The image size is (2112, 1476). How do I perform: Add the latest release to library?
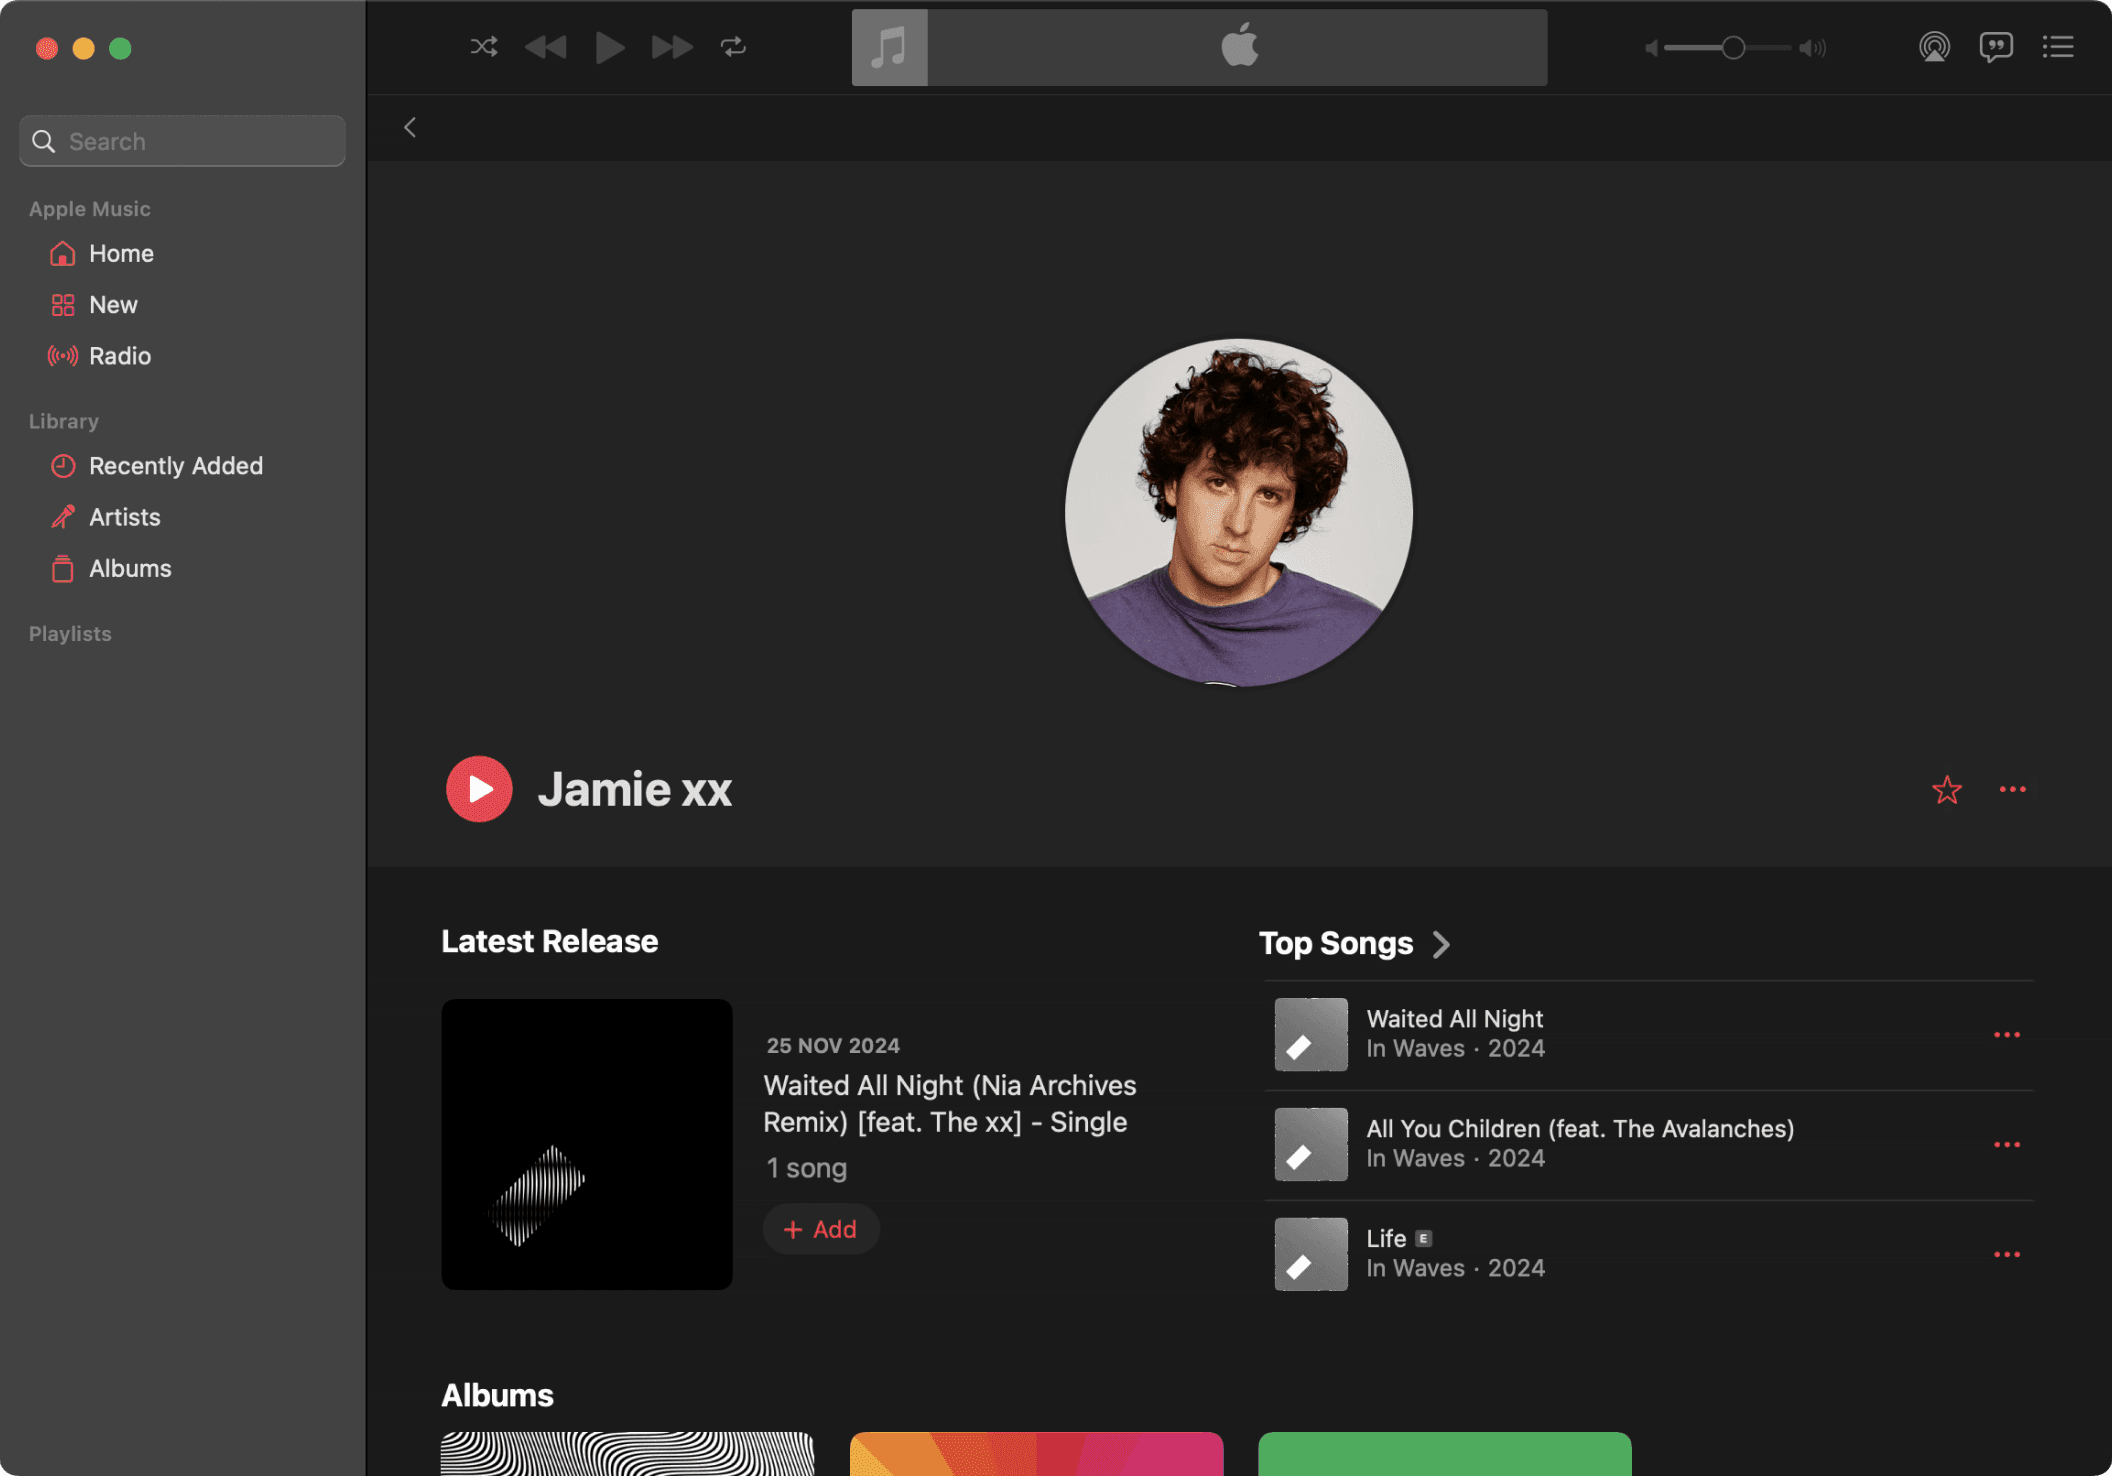click(x=820, y=1229)
